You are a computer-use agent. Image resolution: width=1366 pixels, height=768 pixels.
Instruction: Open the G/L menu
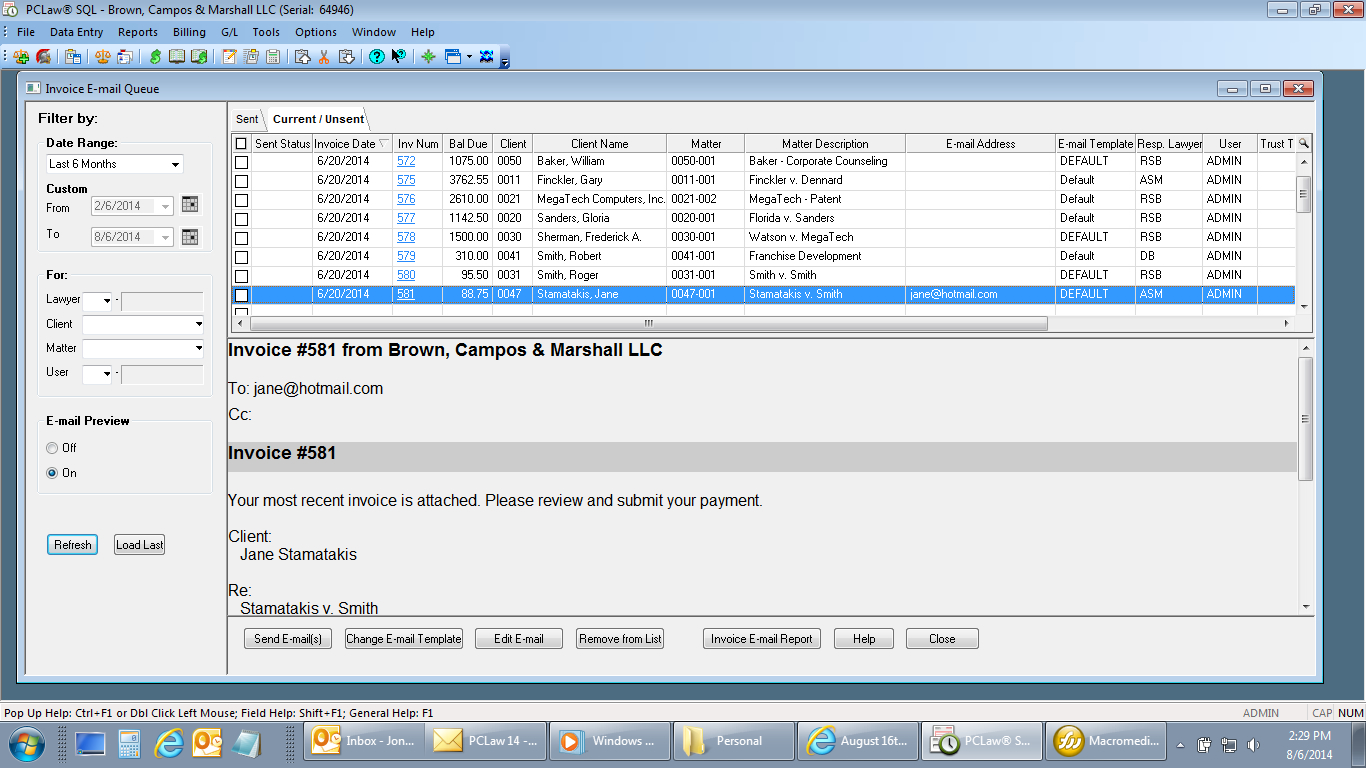(230, 32)
